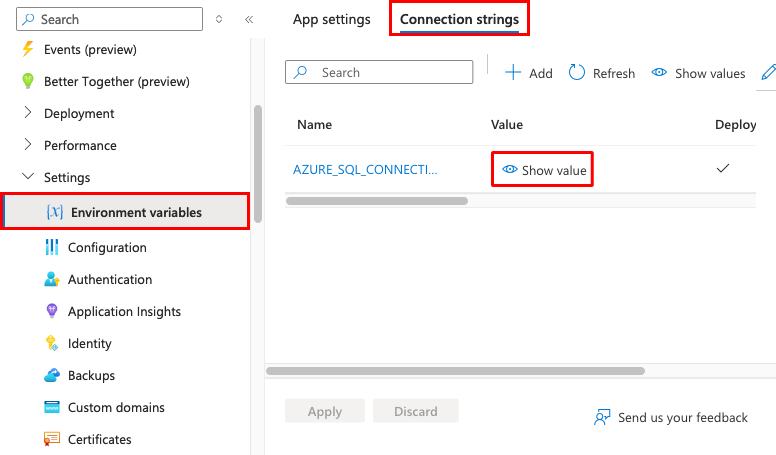776x455 pixels.
Task: Toggle Show values in the toolbar
Action: 698,73
